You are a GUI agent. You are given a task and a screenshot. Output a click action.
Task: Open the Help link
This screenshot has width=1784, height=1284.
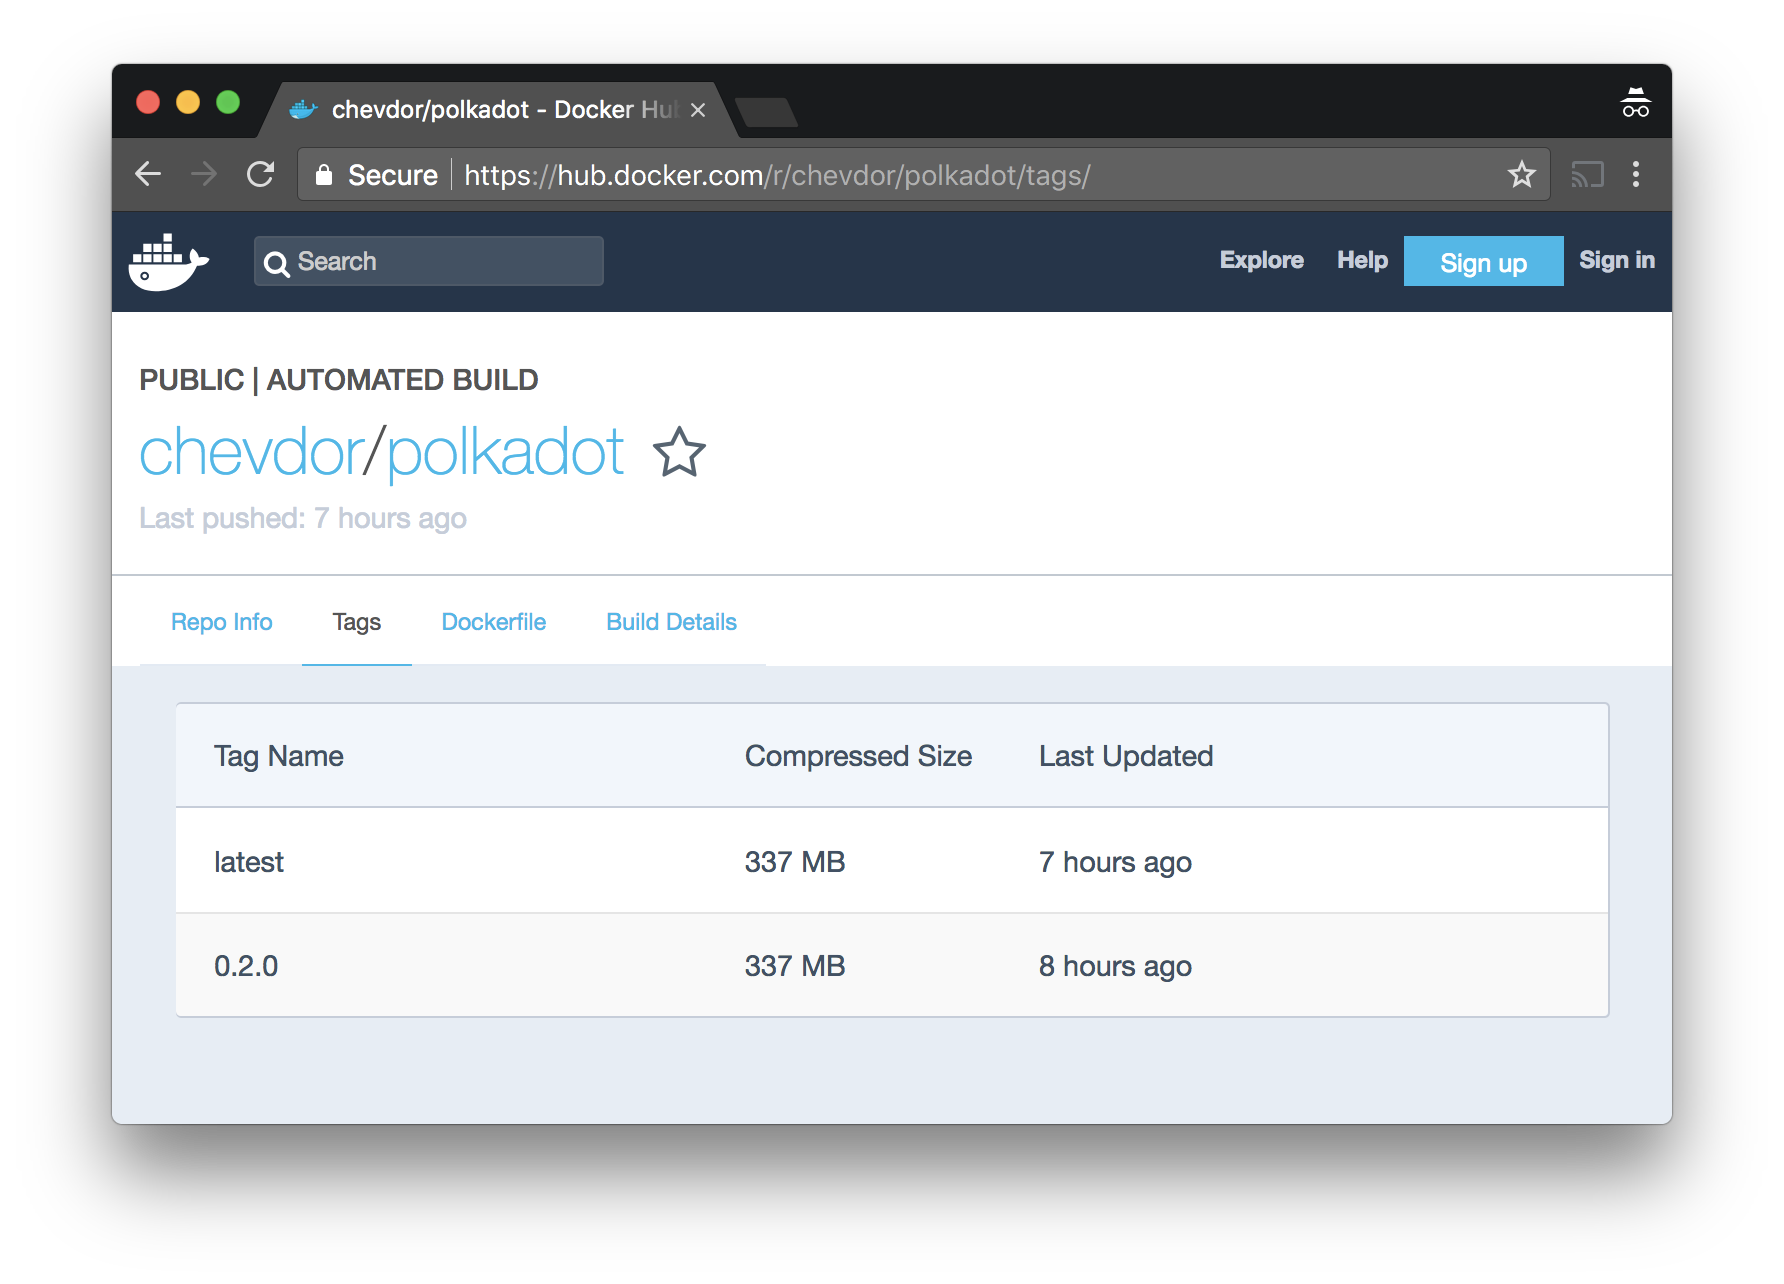(1362, 260)
